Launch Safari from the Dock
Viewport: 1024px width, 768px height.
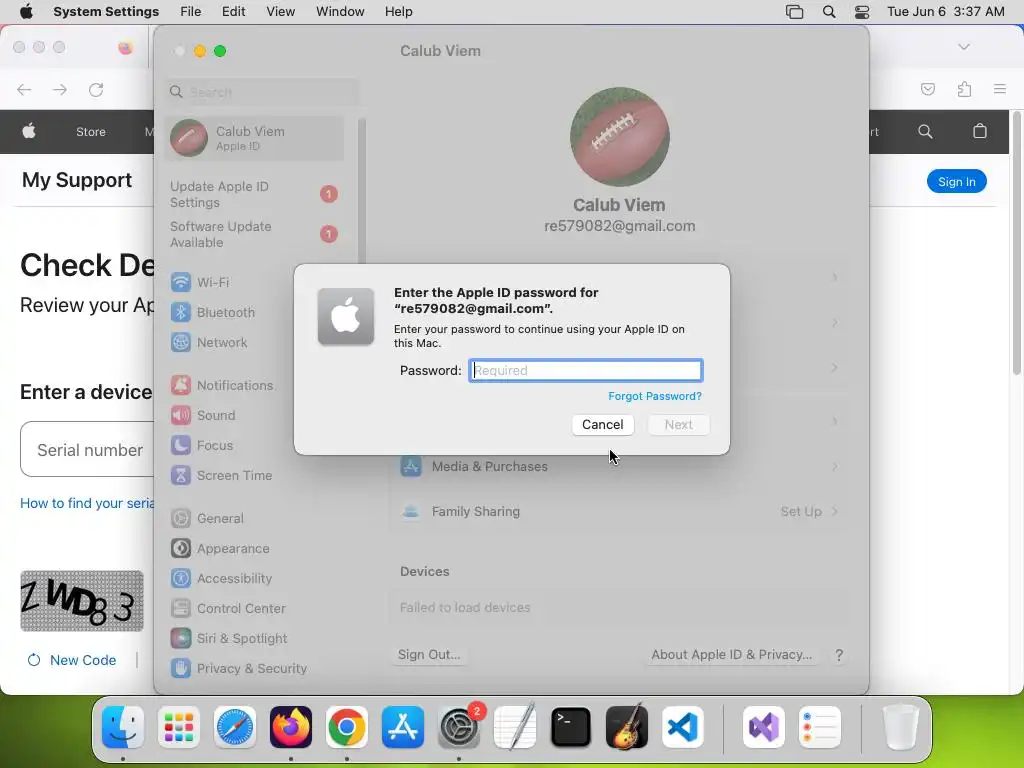point(234,727)
